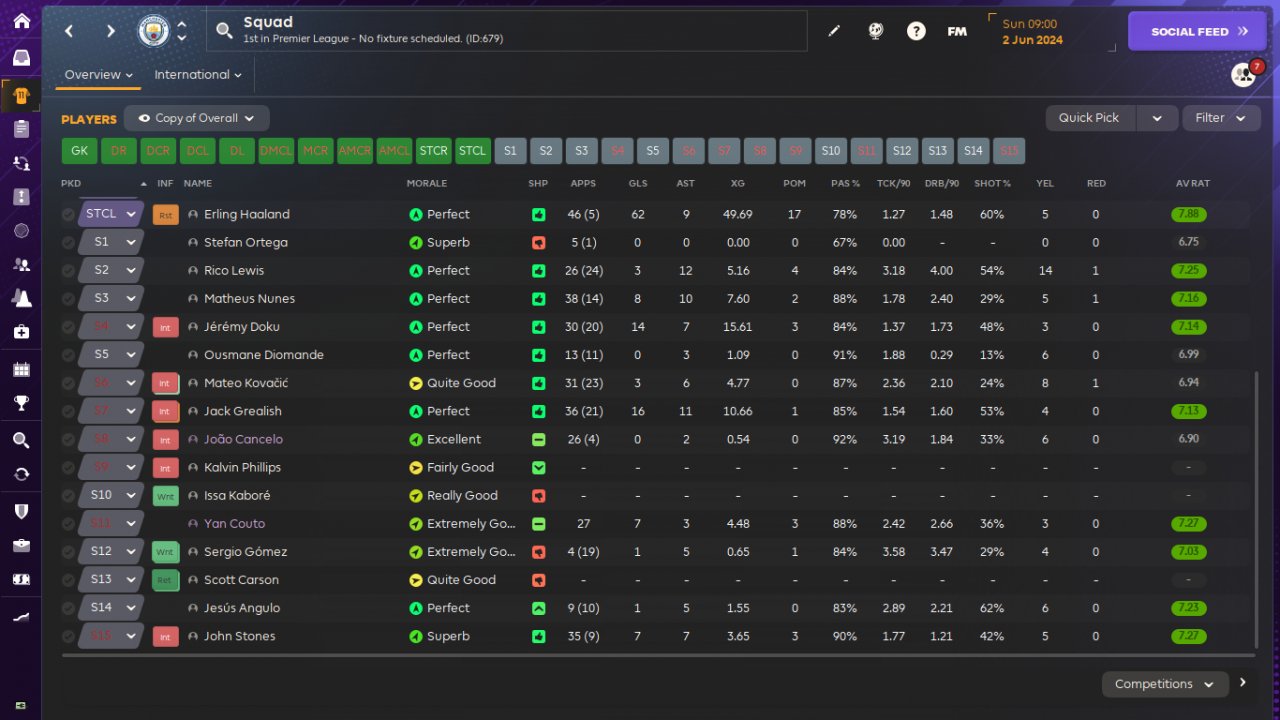This screenshot has height=720, width=1280.
Task: Open João Cancelo's player profile link
Action: coord(243,439)
